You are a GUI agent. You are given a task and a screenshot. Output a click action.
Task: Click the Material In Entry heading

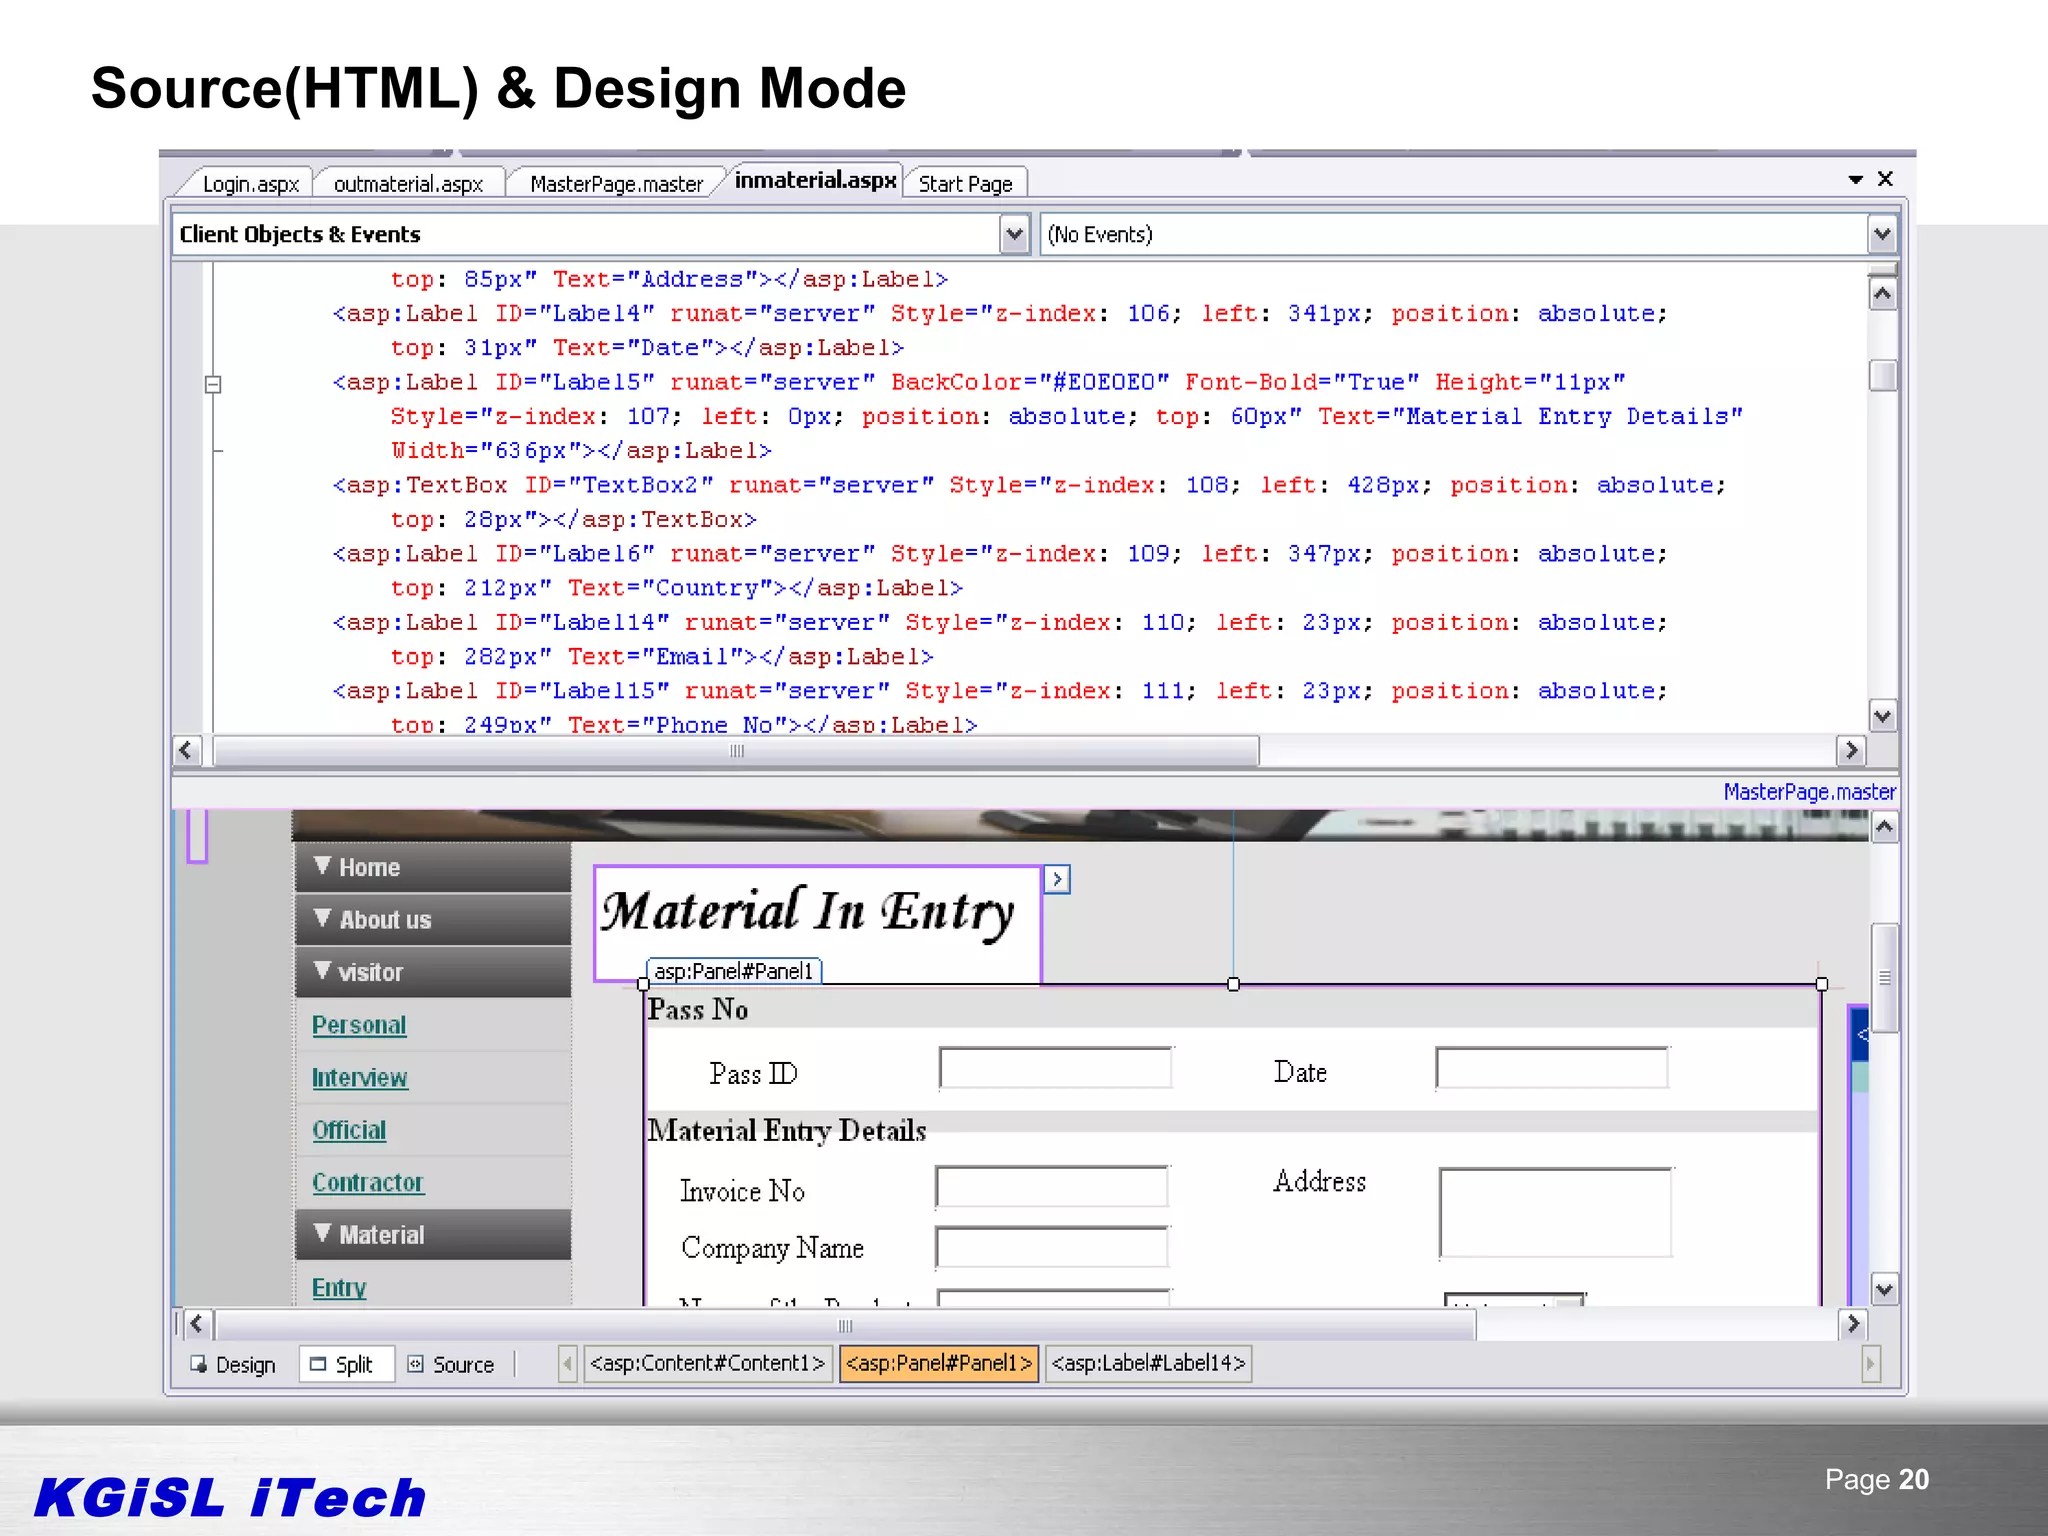808,912
